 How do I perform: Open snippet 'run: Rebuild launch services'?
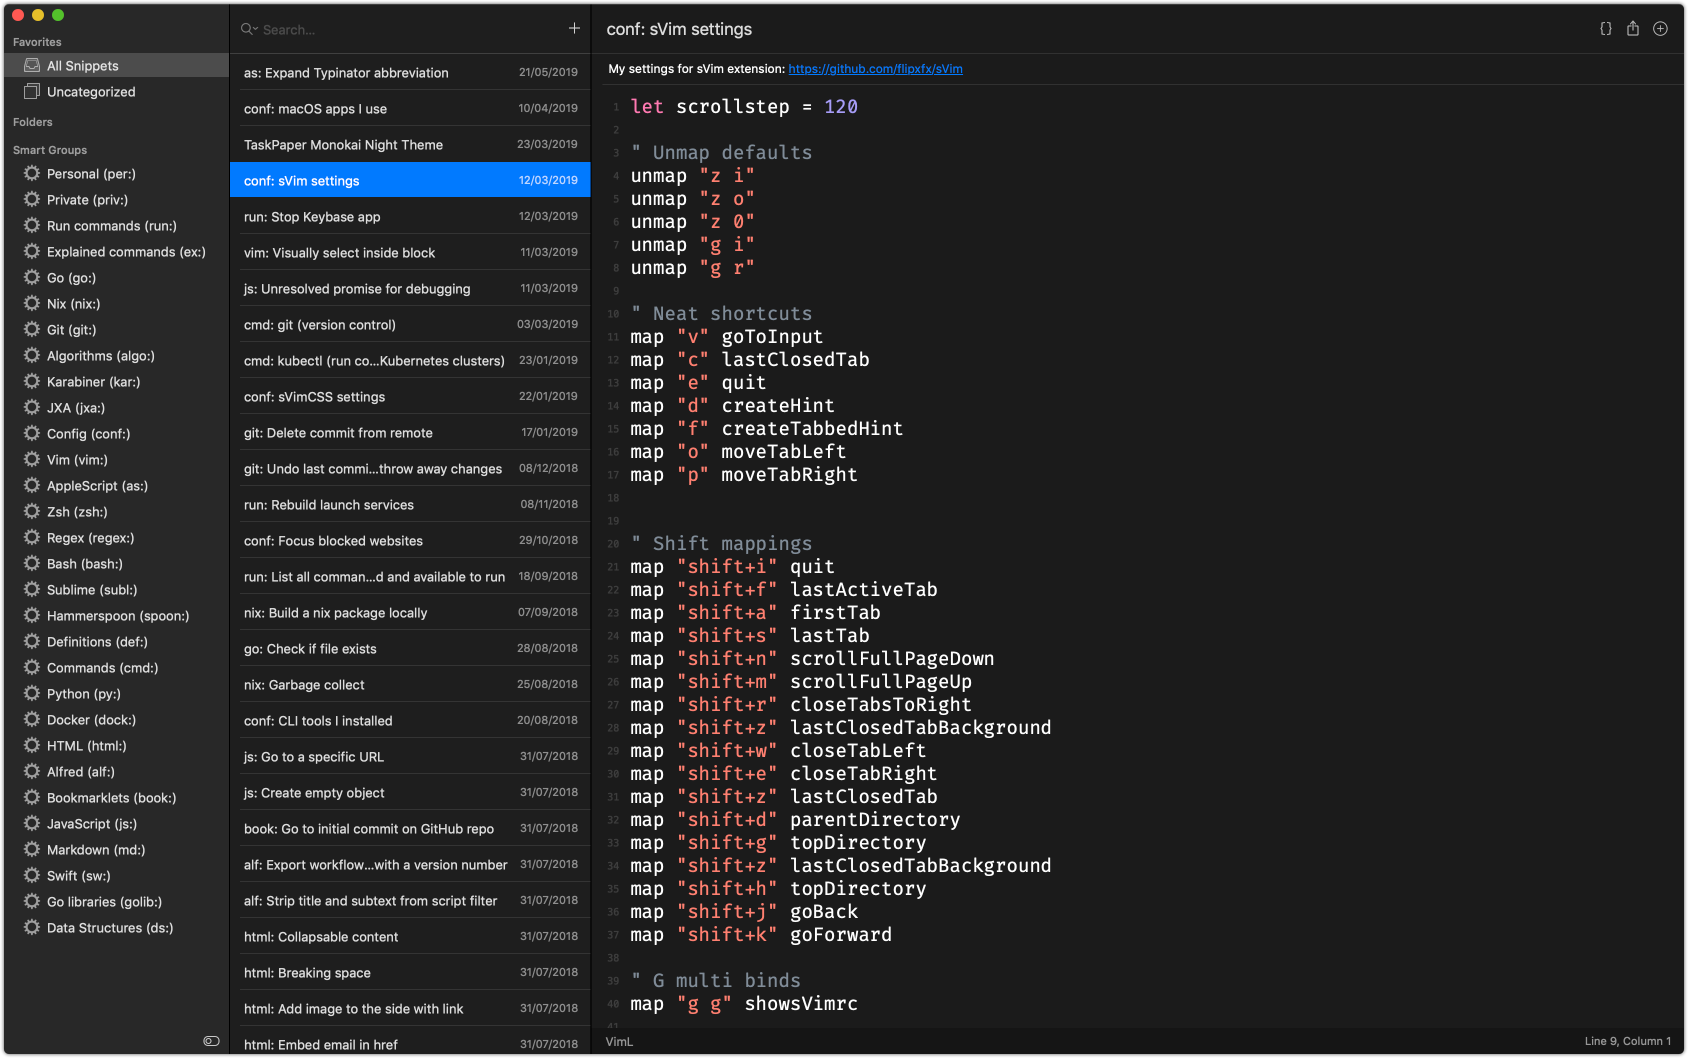(410, 505)
